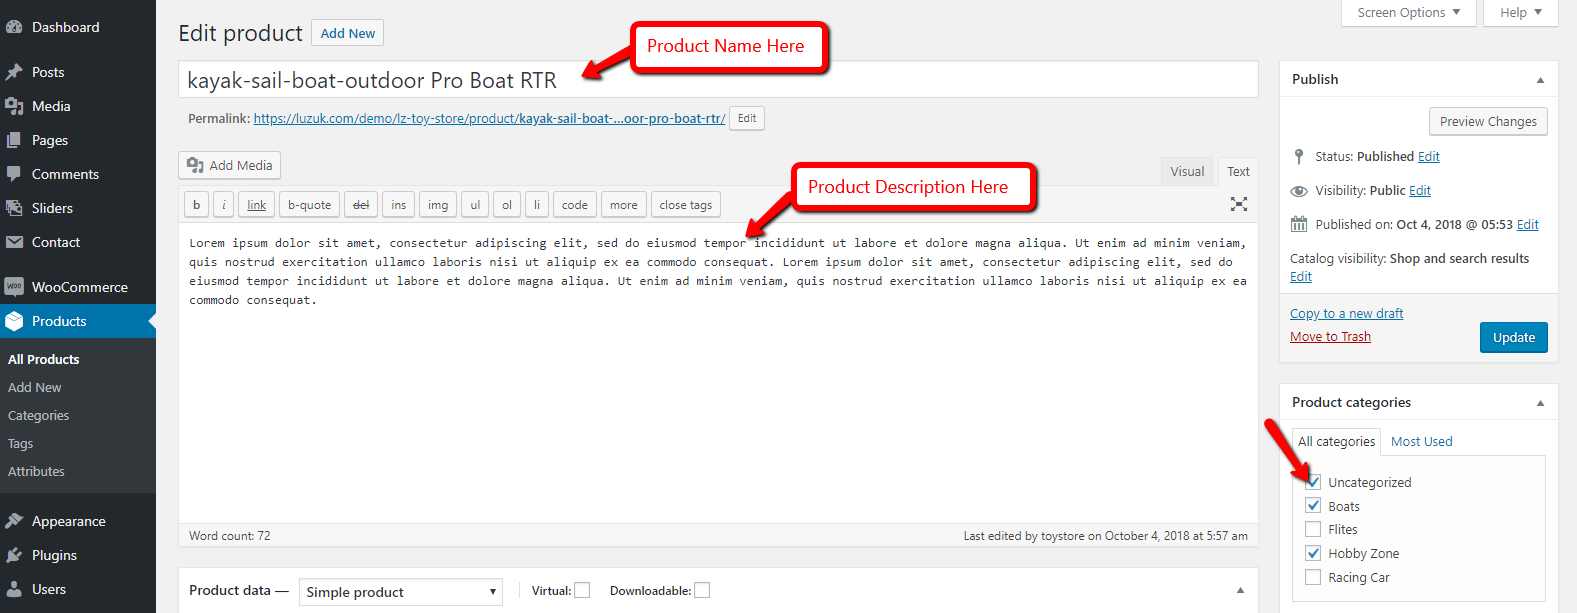Viewport: 1577px width, 613px height.
Task: Check the Flites category
Action: (1313, 529)
